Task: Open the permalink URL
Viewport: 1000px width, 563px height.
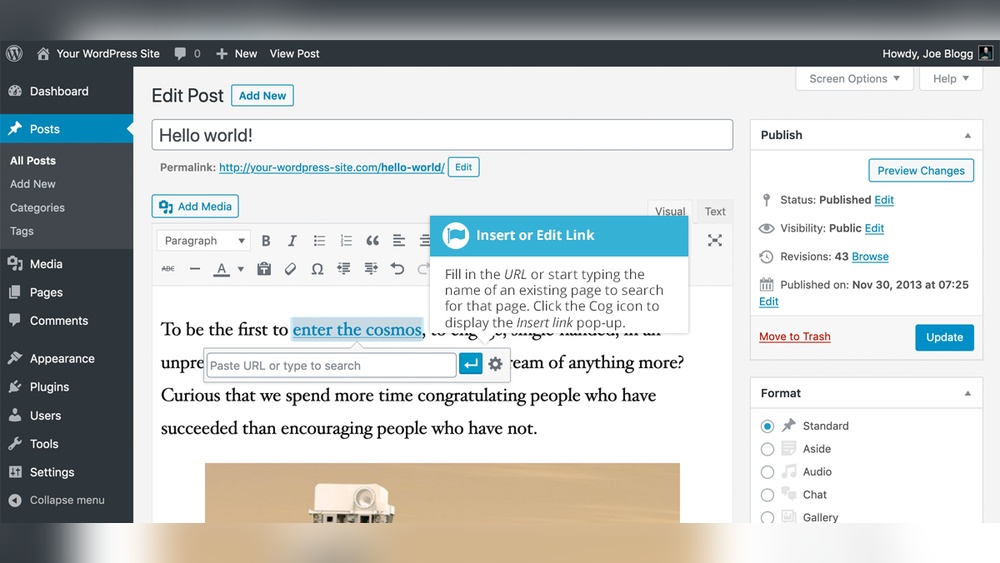Action: (332, 167)
